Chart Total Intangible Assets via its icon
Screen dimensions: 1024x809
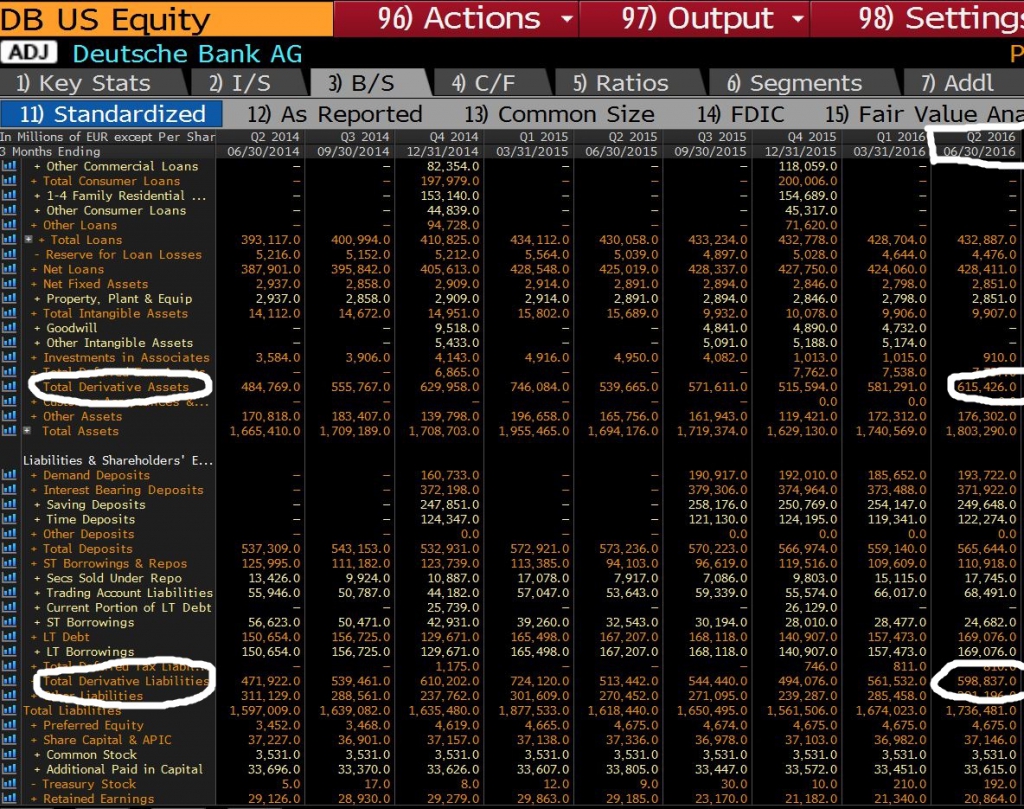click(9, 313)
